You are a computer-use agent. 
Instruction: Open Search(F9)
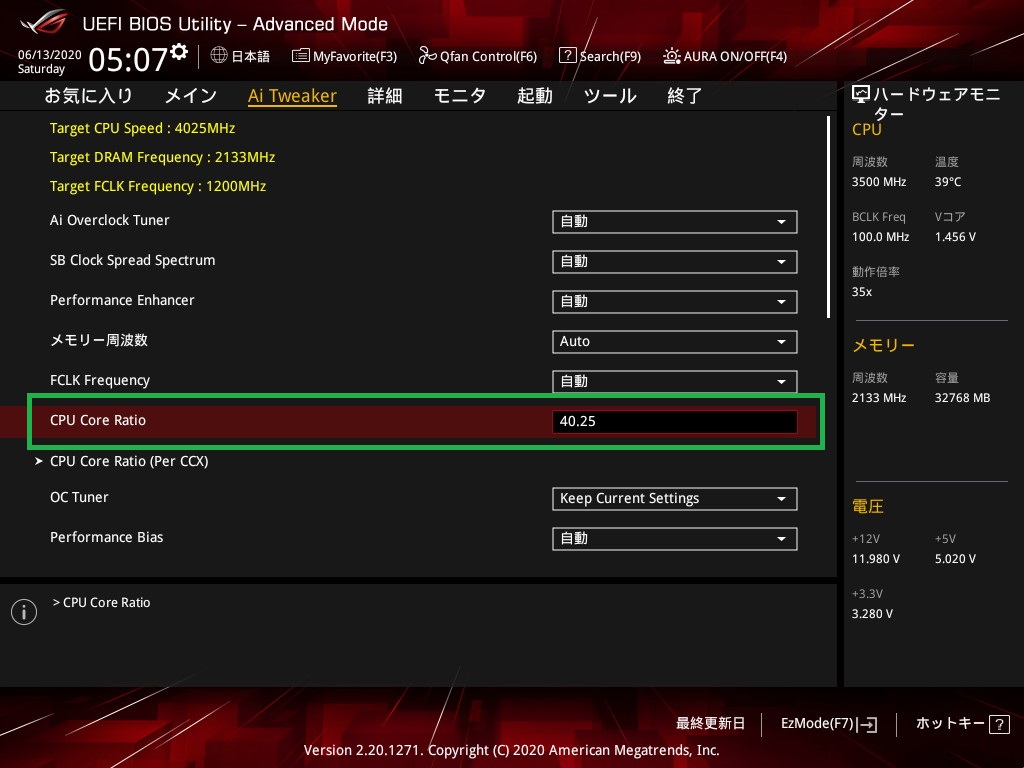tap(600, 56)
